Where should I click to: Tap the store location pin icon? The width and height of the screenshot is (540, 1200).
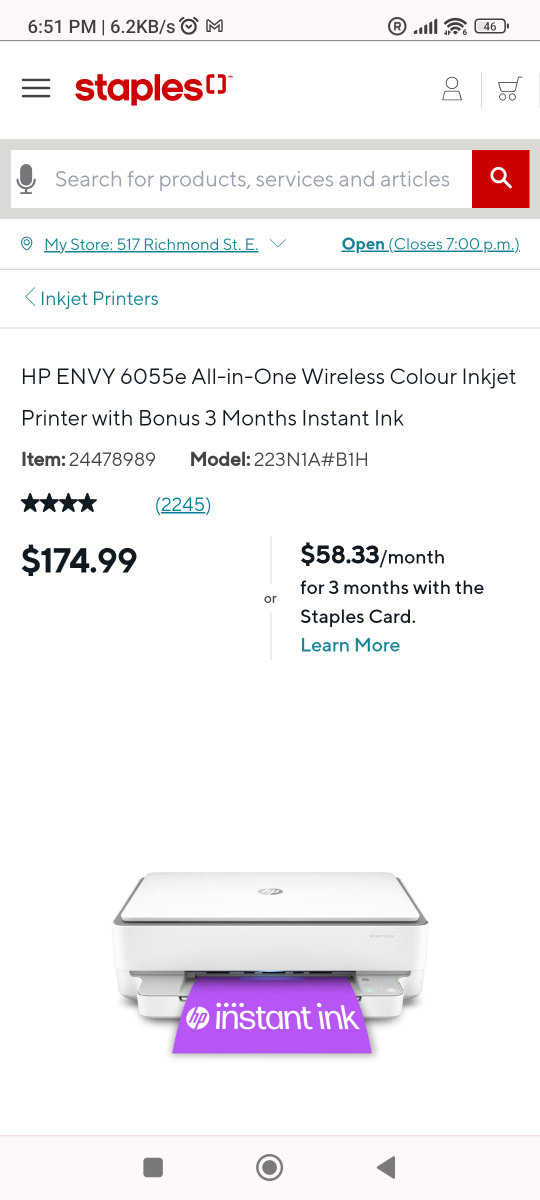26,244
